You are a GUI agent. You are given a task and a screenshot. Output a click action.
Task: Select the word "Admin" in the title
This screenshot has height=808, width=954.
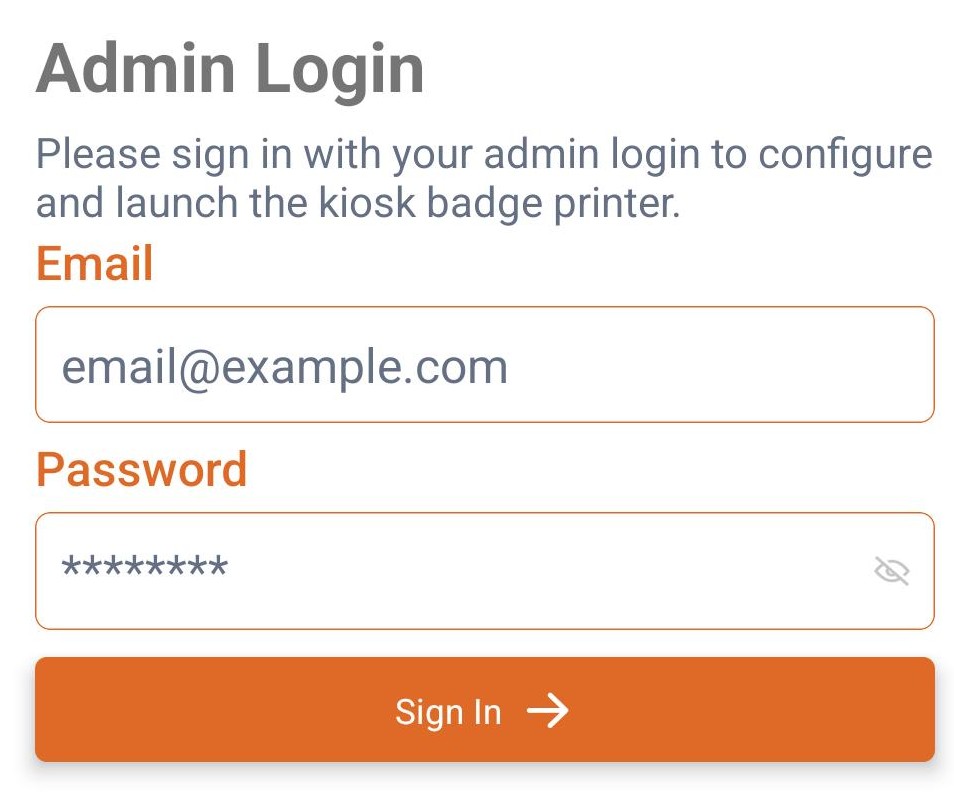[x=137, y=69]
